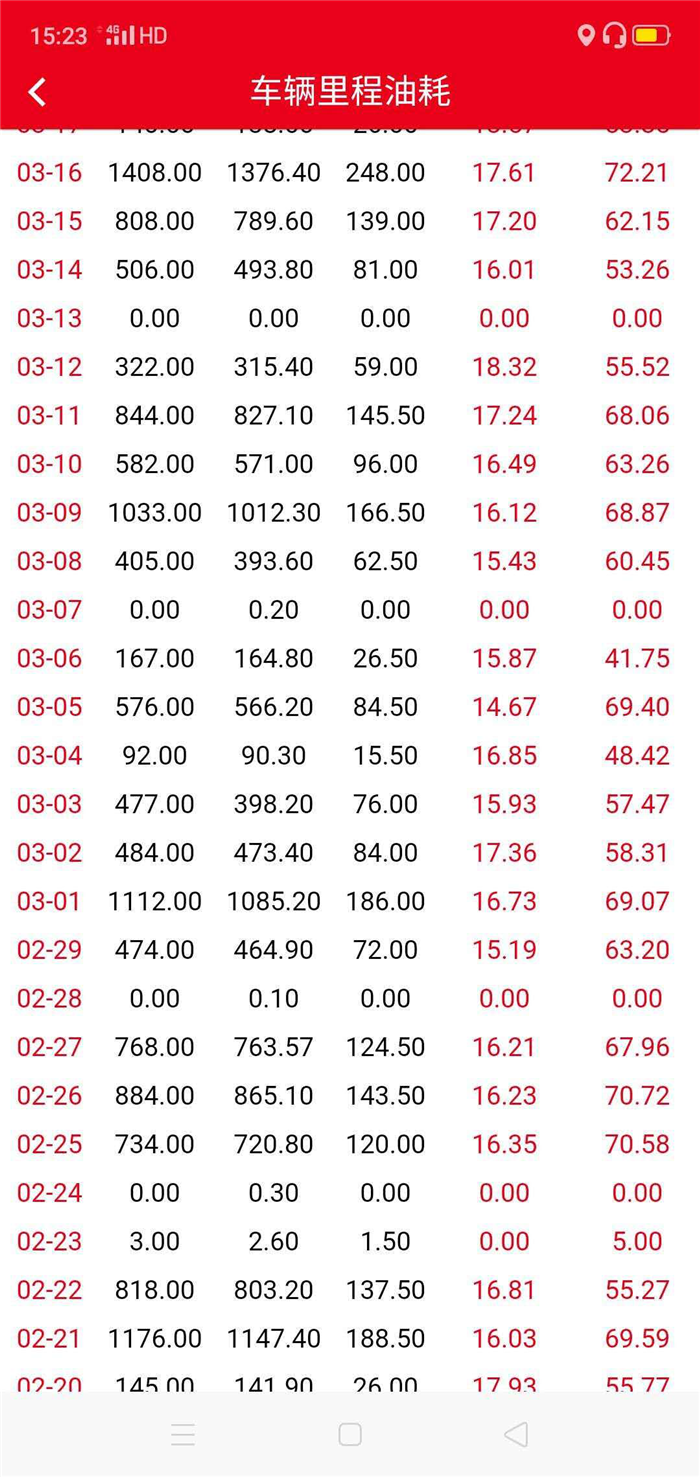Select the 02-23 date entry
The image size is (700, 1477).
49,1241
